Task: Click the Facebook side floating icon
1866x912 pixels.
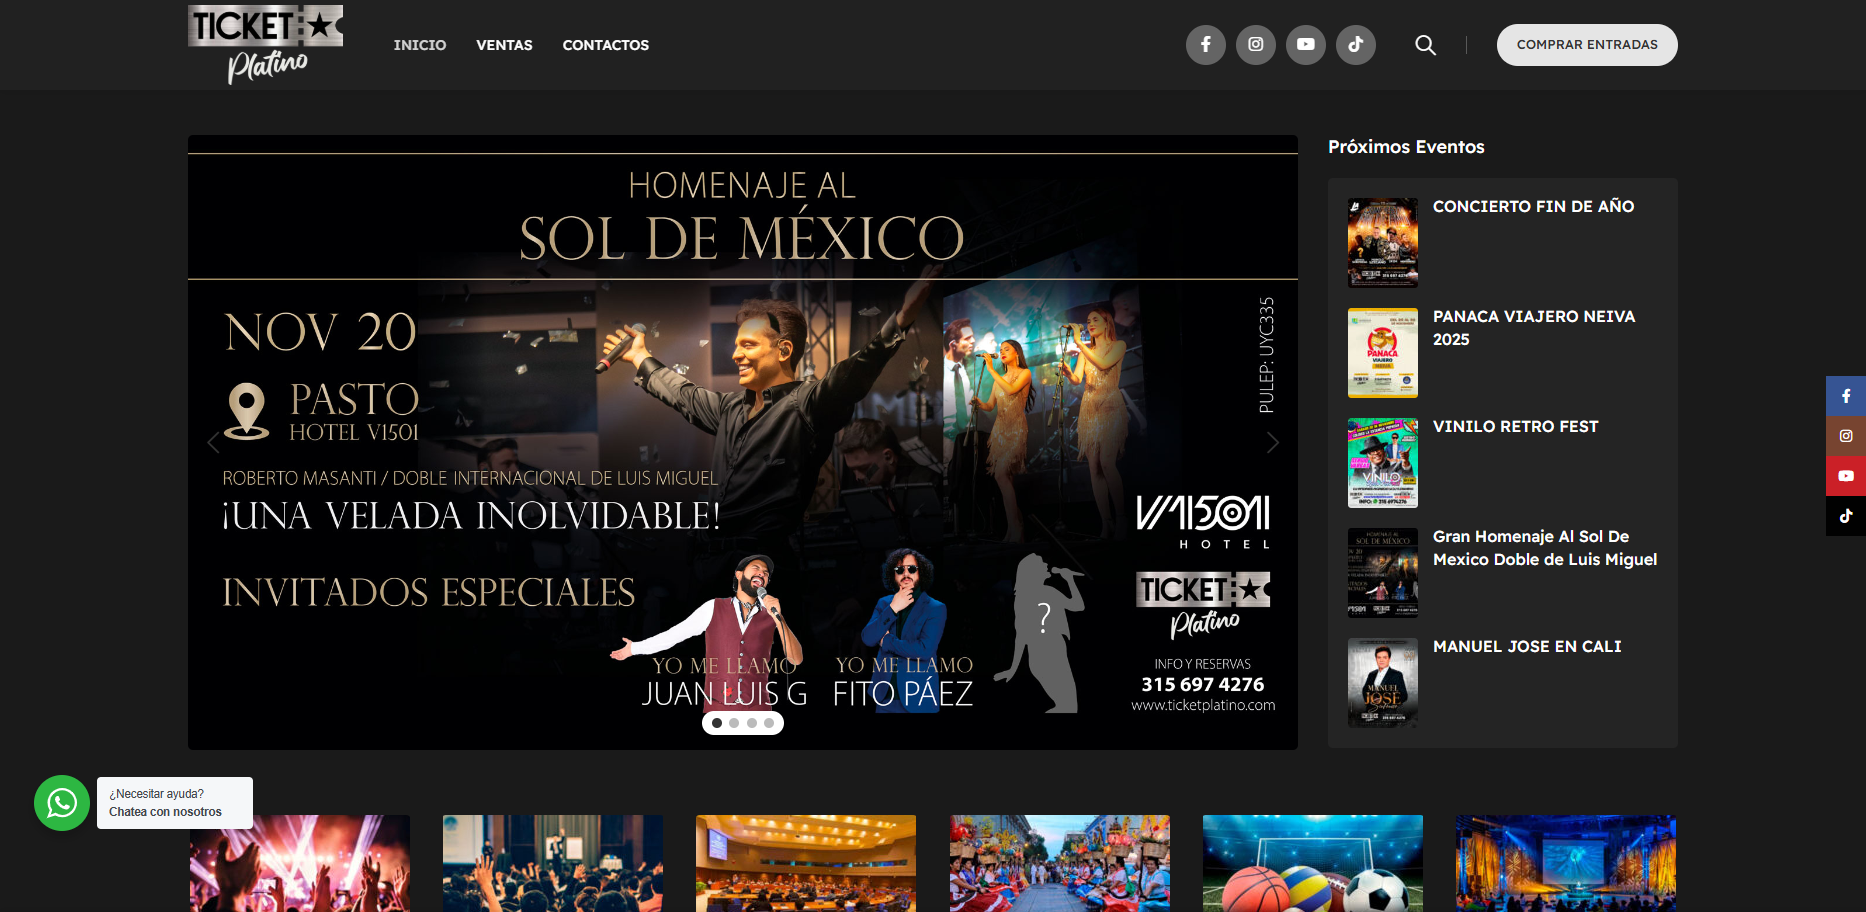Action: point(1845,396)
